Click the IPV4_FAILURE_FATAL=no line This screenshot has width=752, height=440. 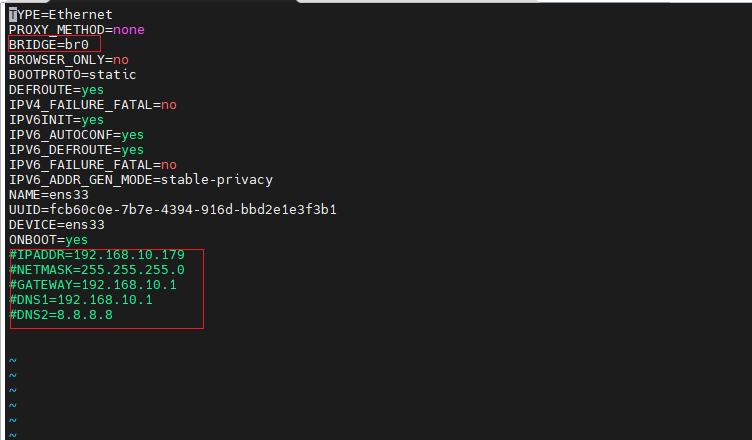(x=93, y=105)
